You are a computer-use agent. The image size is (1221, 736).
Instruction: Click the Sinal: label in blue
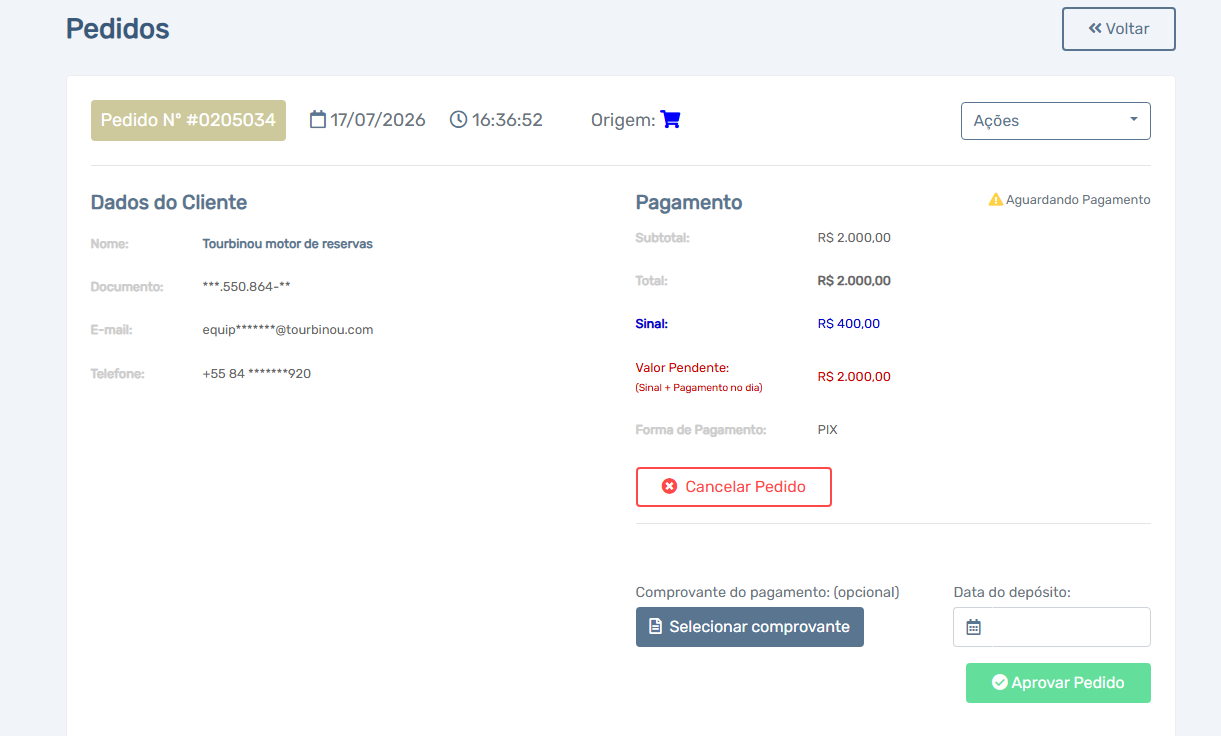tap(651, 324)
